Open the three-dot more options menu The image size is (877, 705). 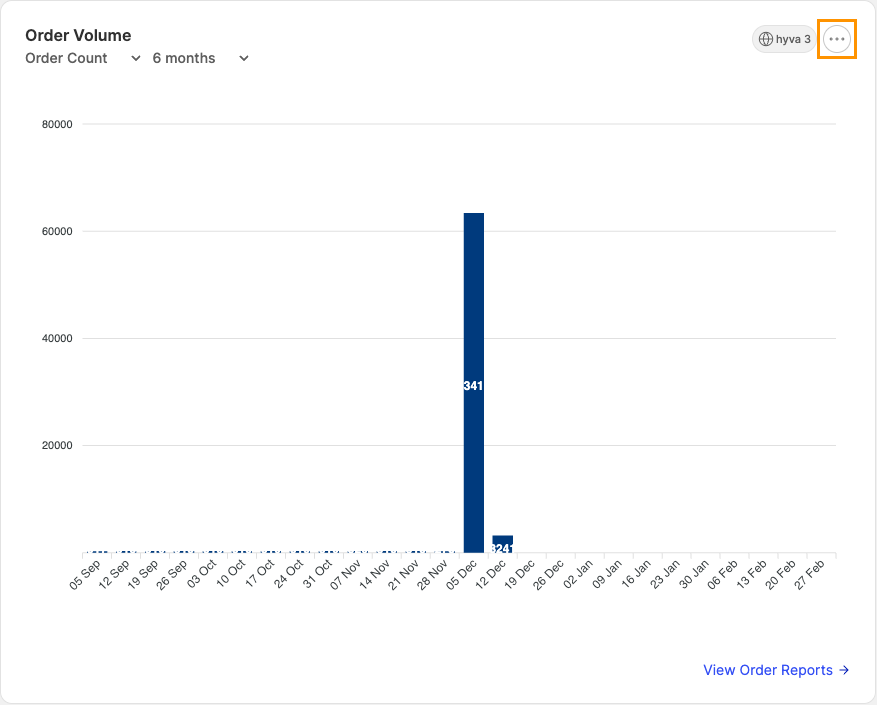[x=837, y=39]
